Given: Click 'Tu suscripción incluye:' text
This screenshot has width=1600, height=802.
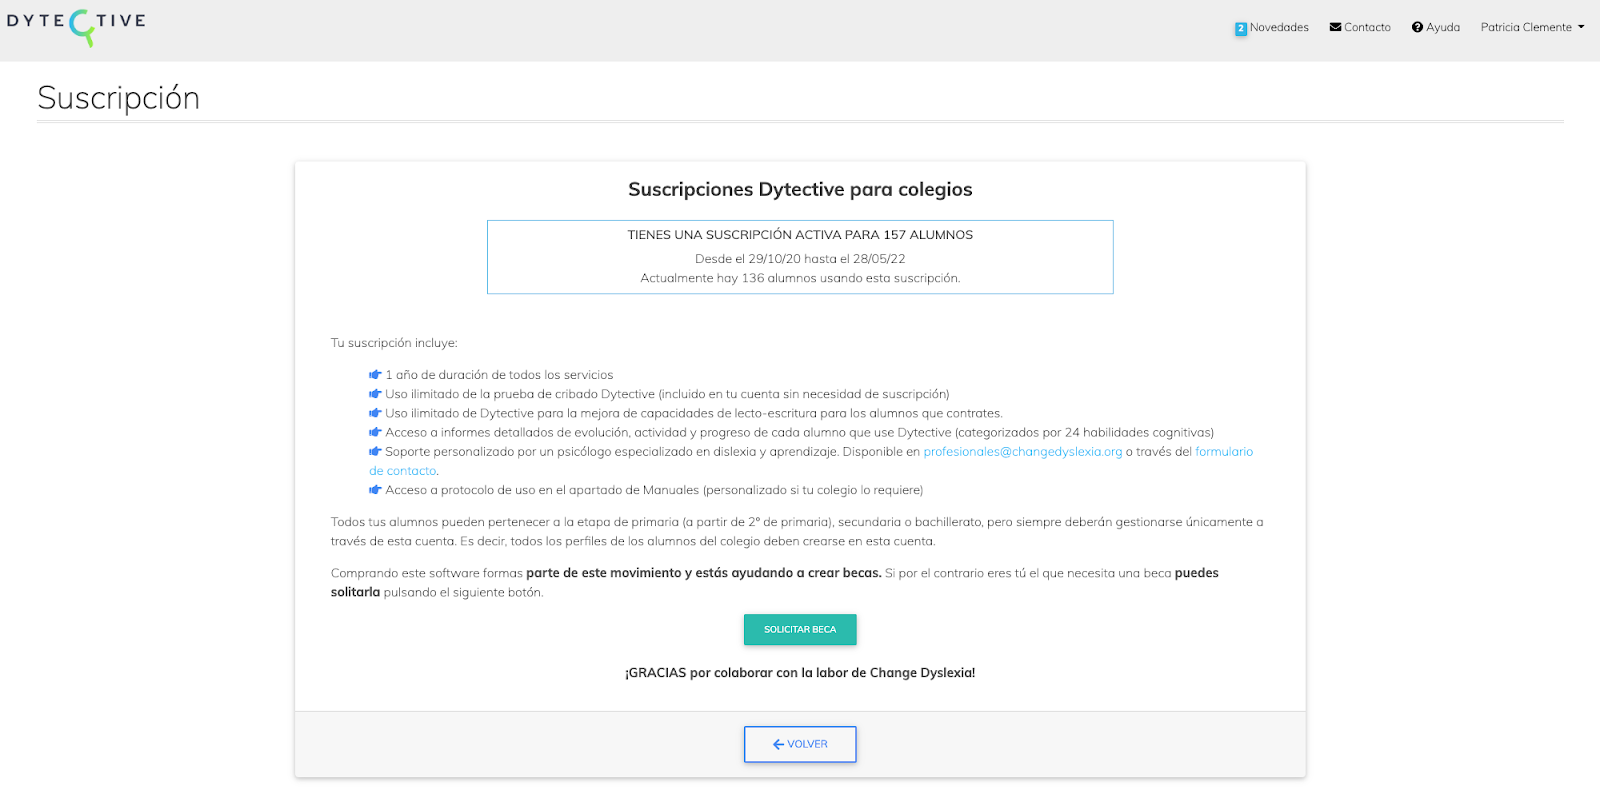Looking at the screenshot, I should point(394,343).
